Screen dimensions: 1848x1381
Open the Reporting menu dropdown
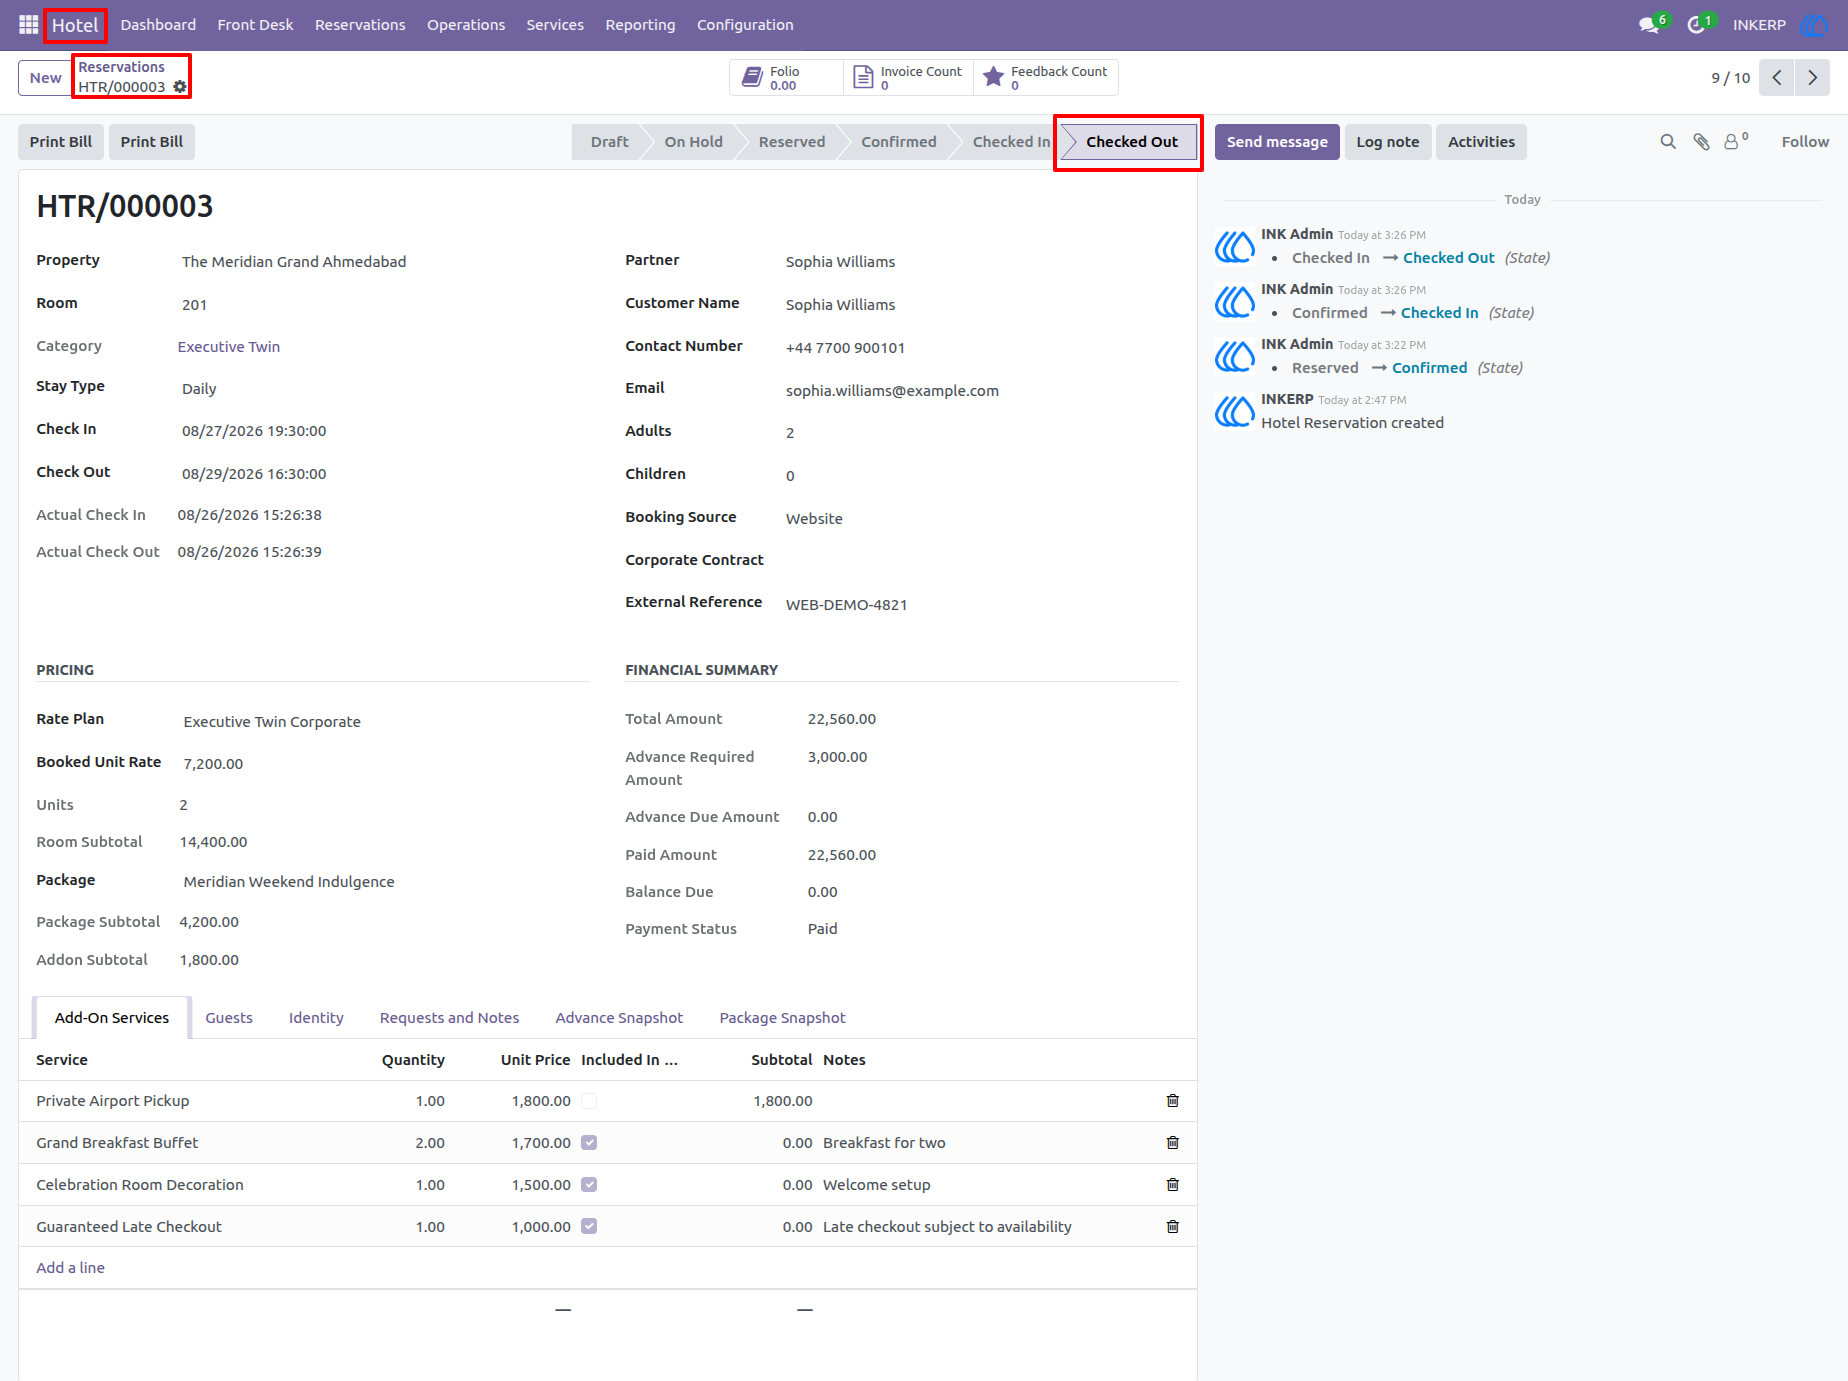click(640, 25)
